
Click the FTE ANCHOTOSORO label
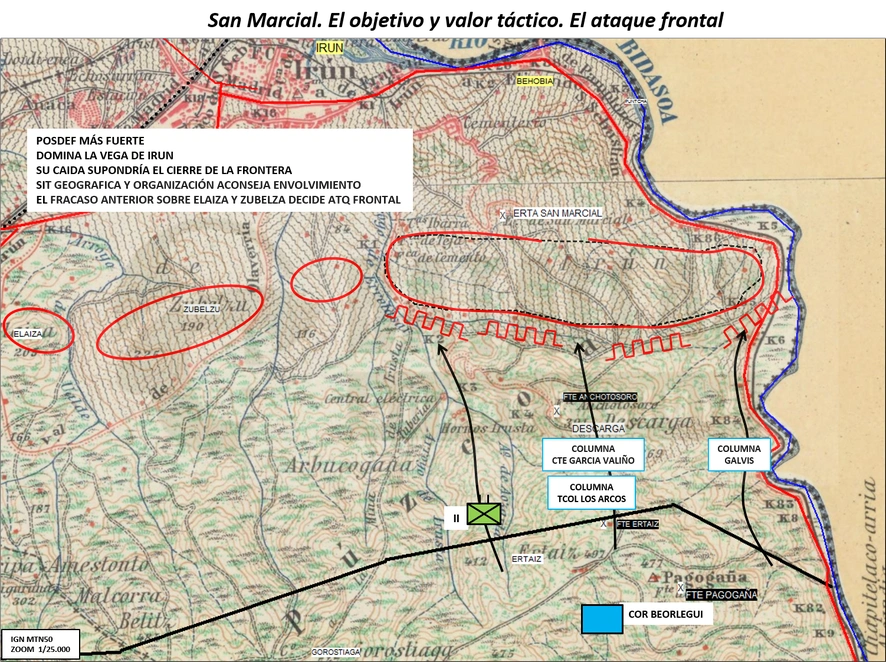tap(600, 397)
